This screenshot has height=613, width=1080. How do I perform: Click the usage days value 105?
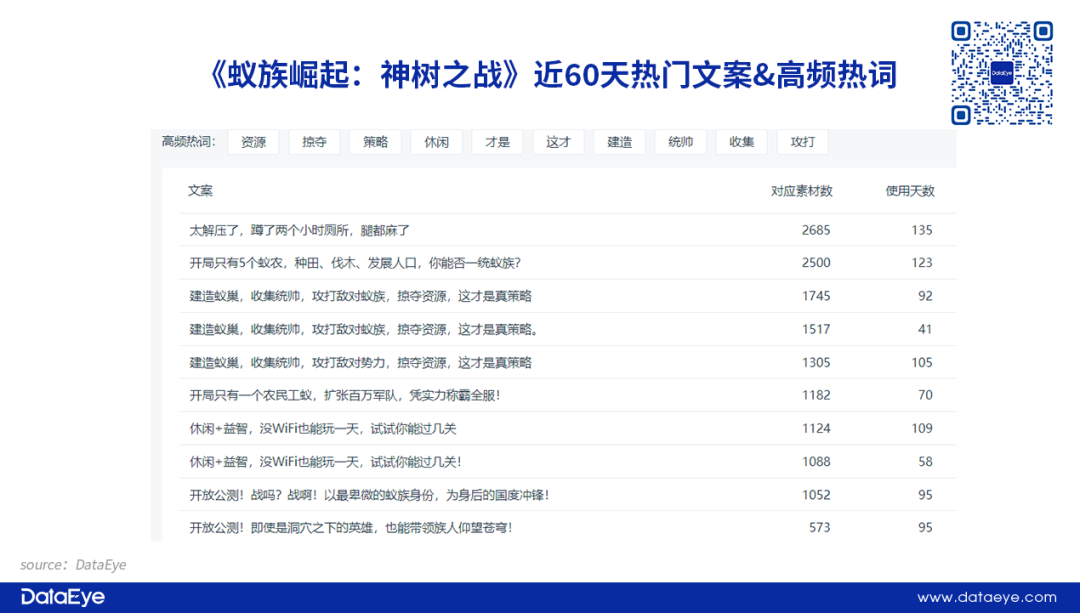pyautogui.click(x=922, y=362)
